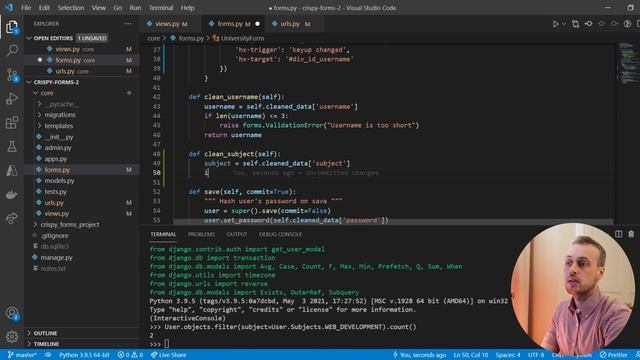This screenshot has width=640, height=360.
Task: Open the Live Share view icon
Action: pyautogui.click(x=12, y=218)
